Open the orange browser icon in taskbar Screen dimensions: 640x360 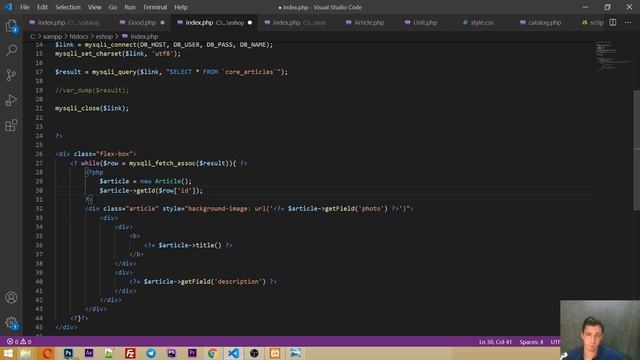[47, 353]
